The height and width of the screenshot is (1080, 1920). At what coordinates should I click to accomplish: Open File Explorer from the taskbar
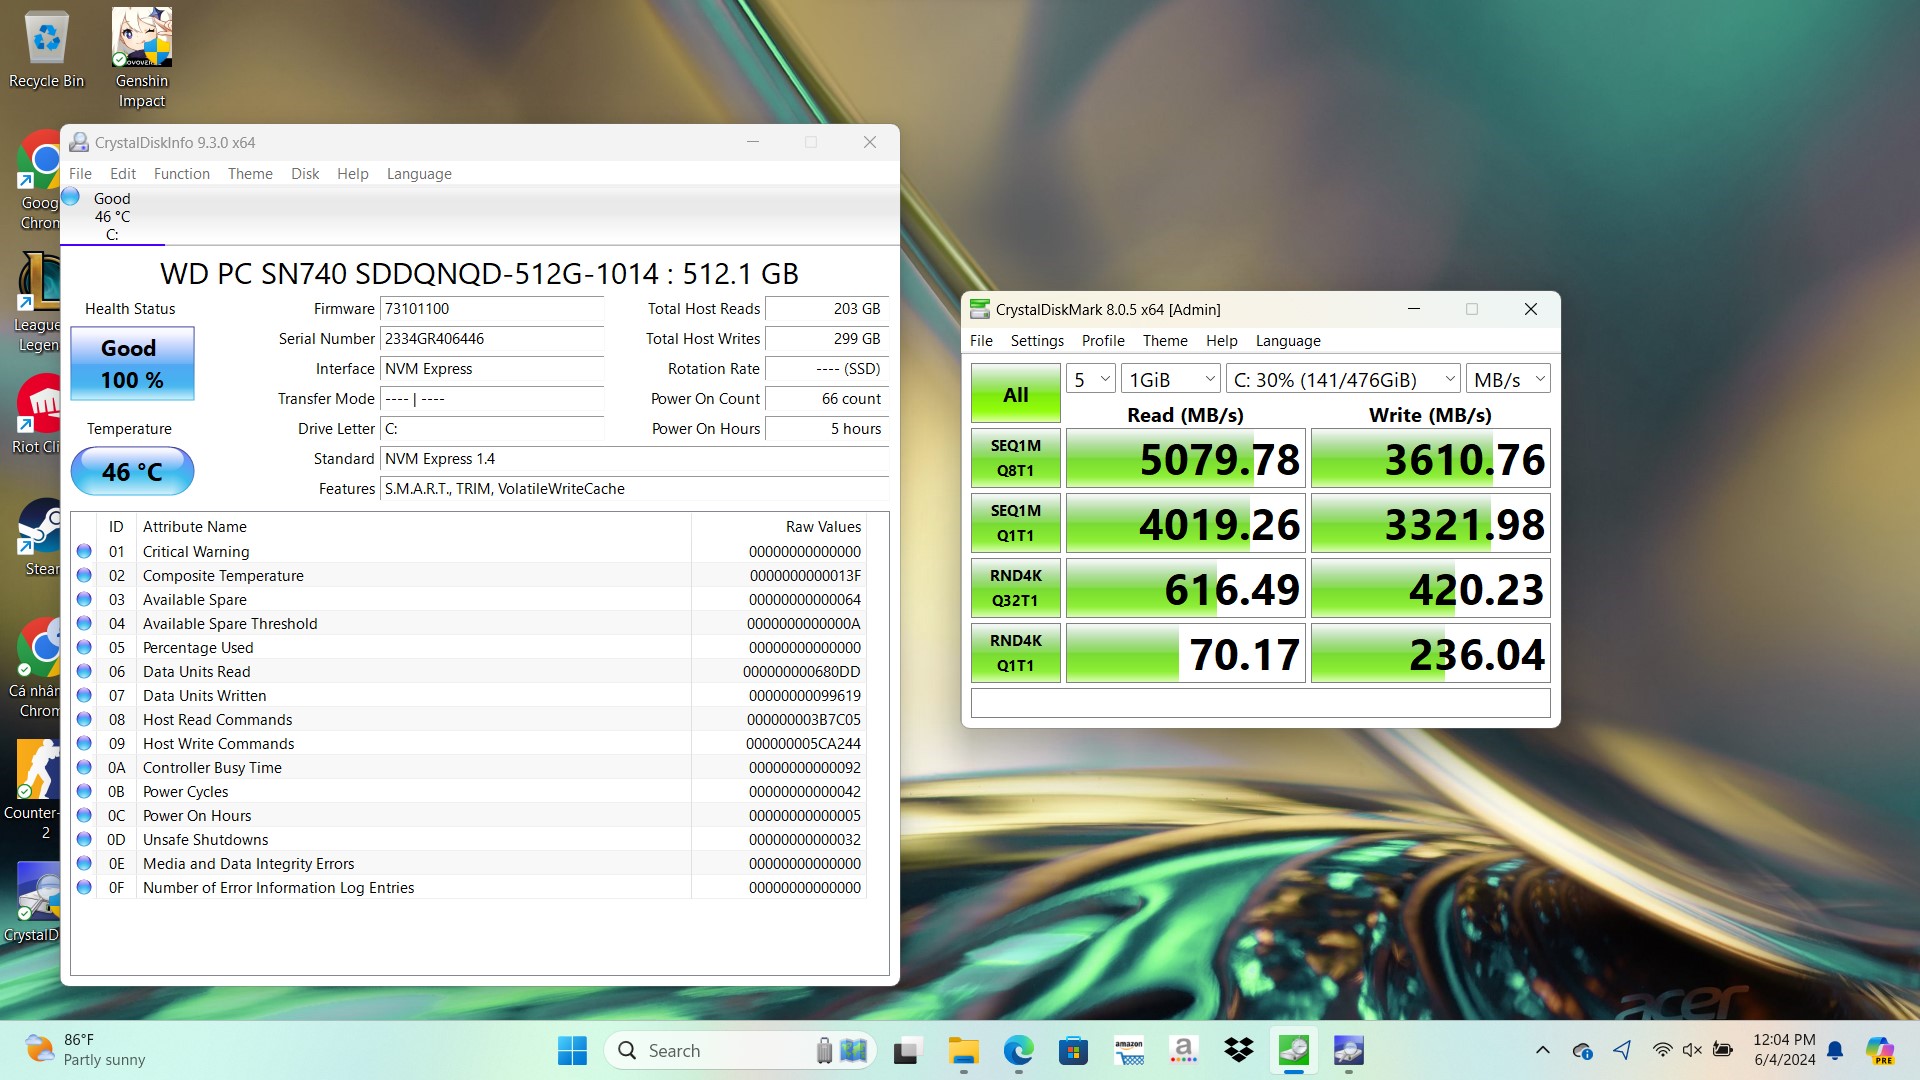(x=963, y=1050)
